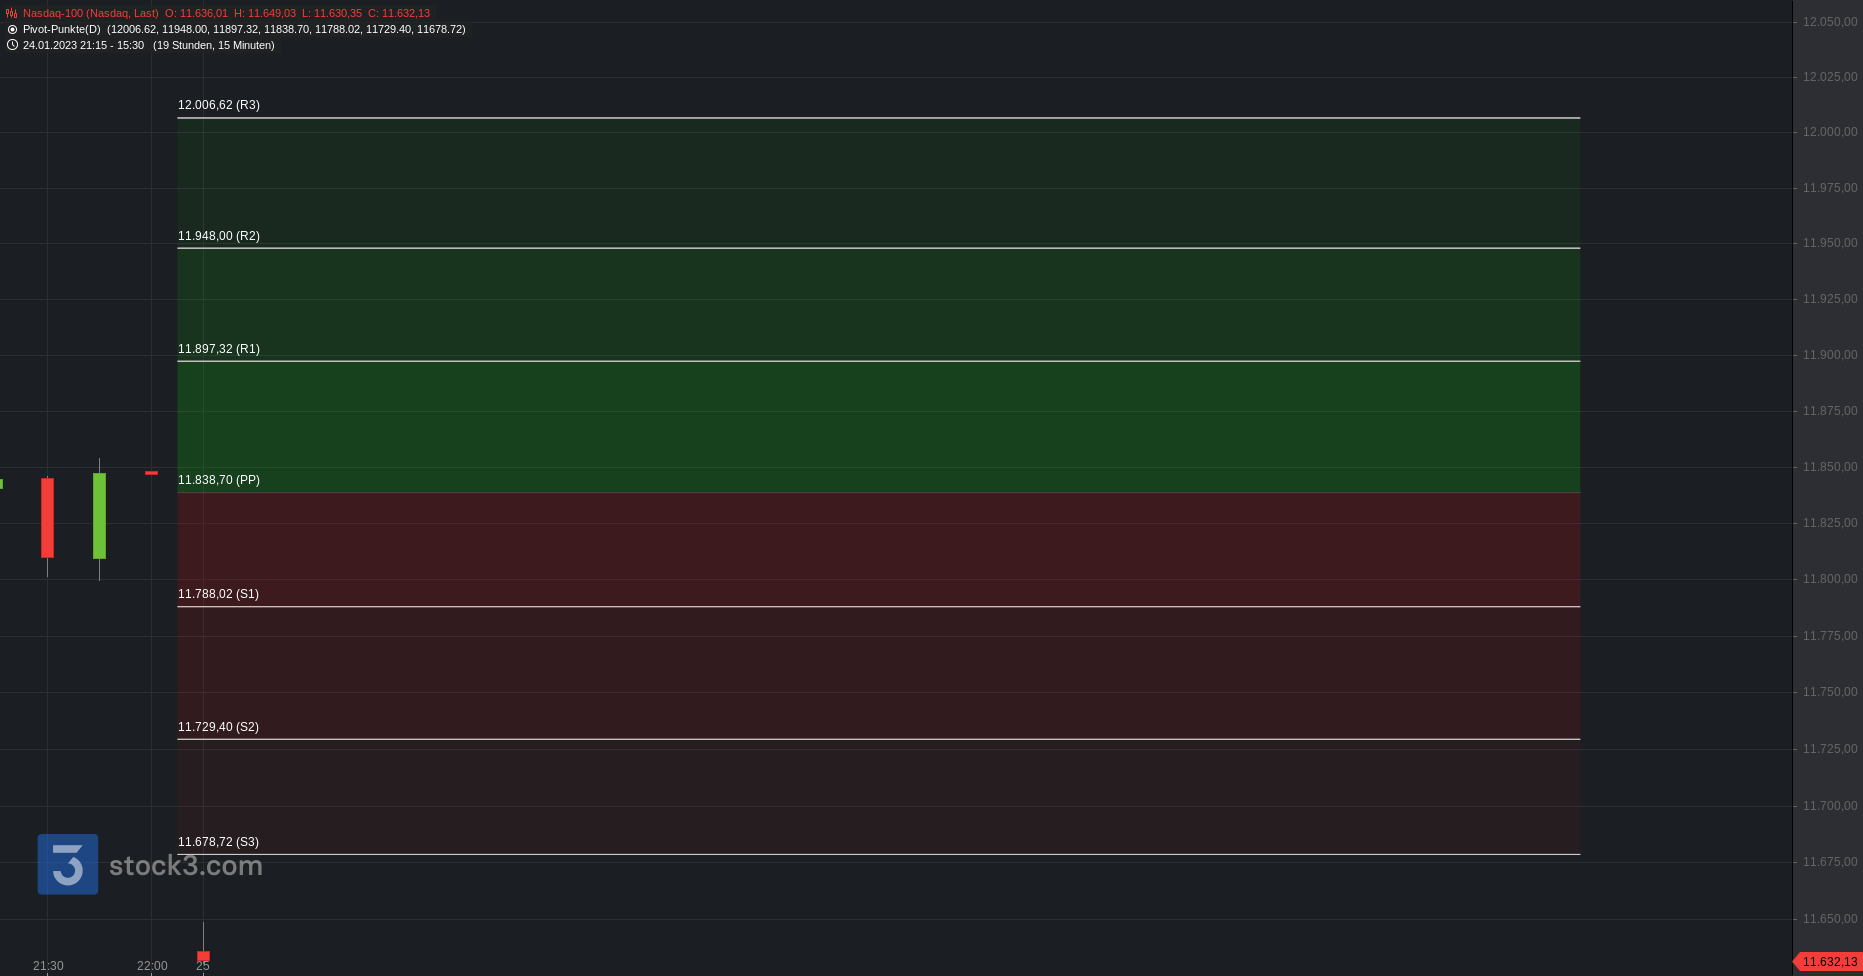Click the 11.788,02 (S1) support label

click(x=218, y=594)
